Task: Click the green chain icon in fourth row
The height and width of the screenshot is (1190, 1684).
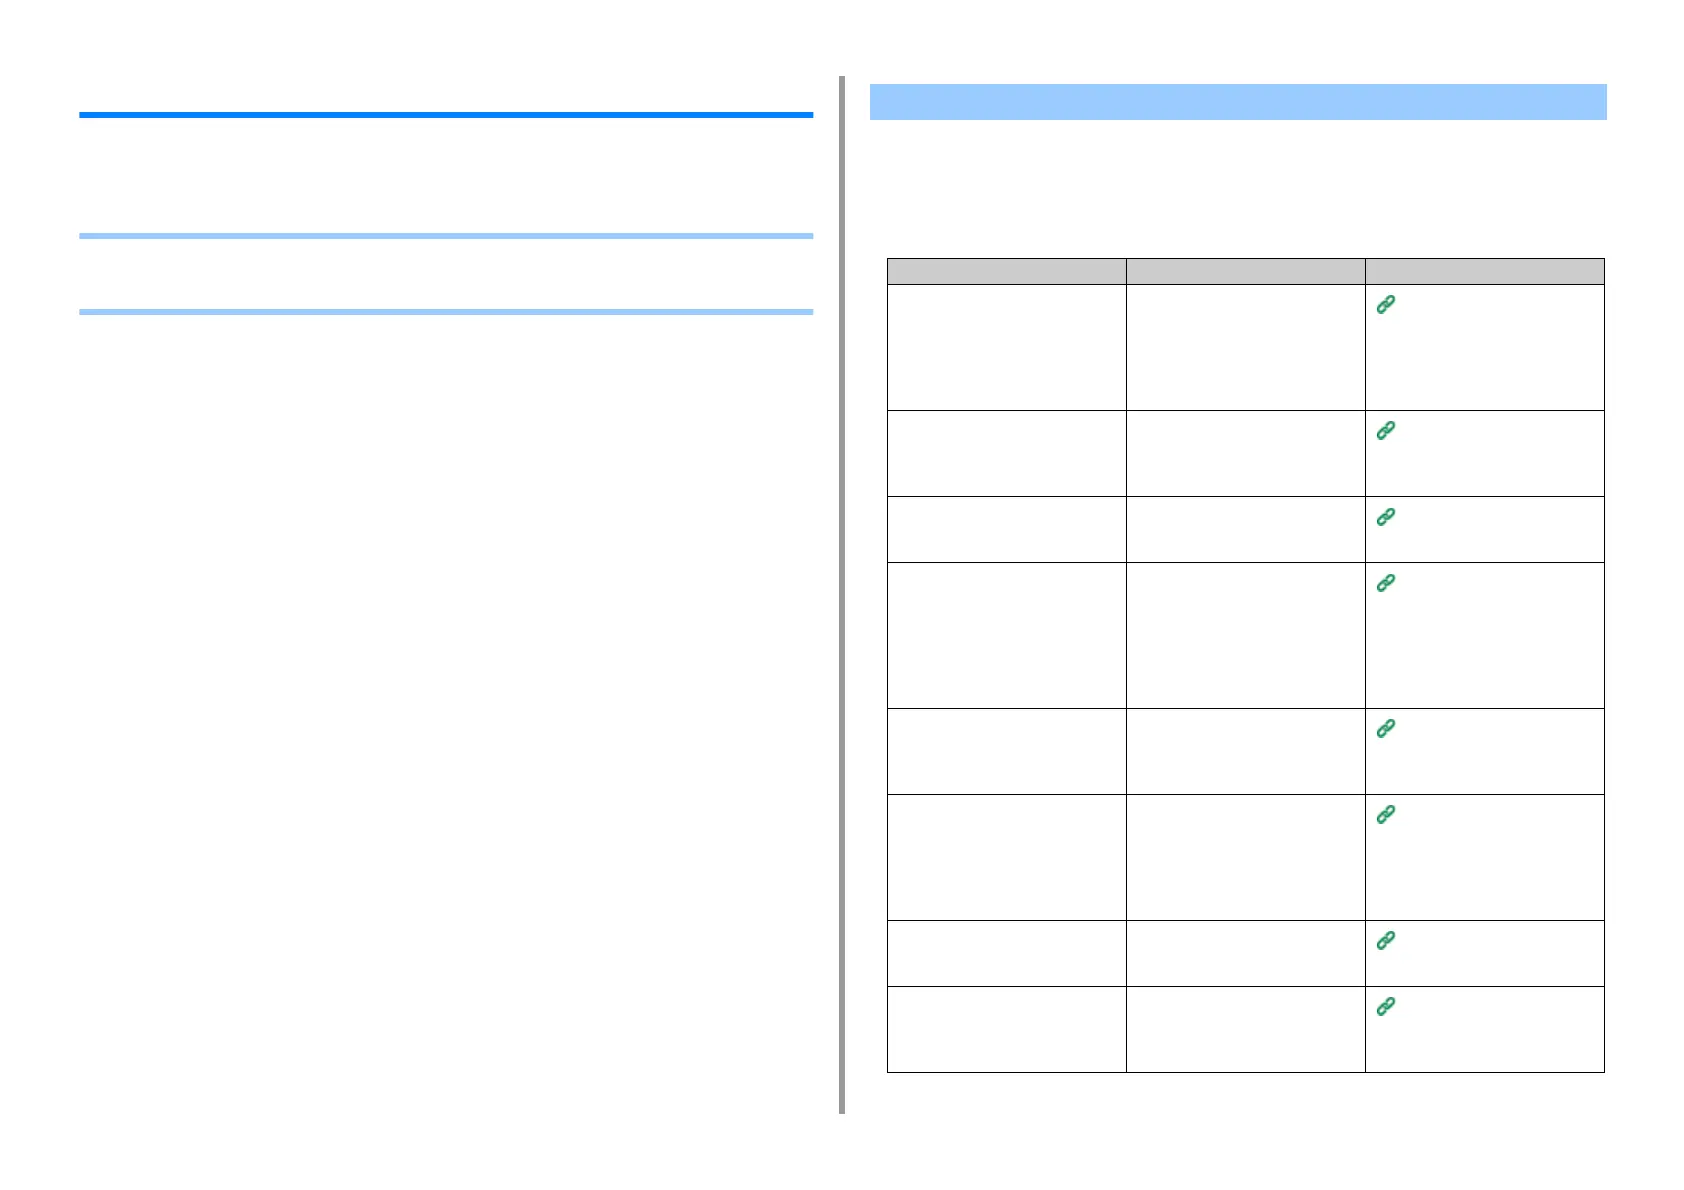Action: tap(1385, 583)
